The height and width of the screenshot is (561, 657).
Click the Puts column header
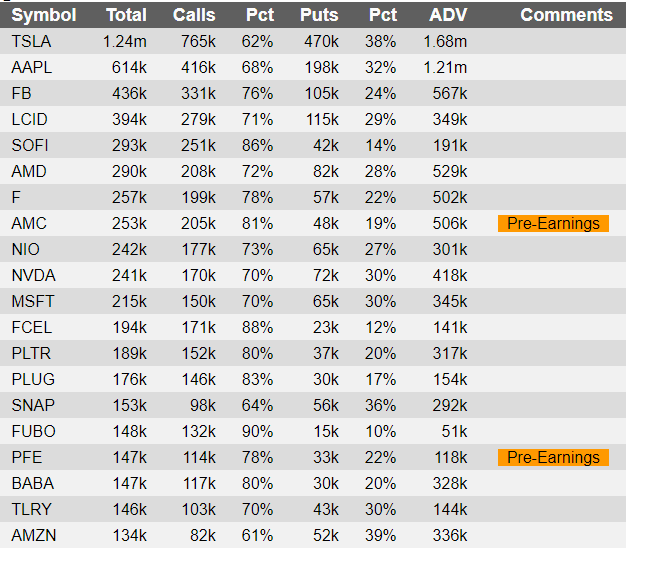pos(319,15)
